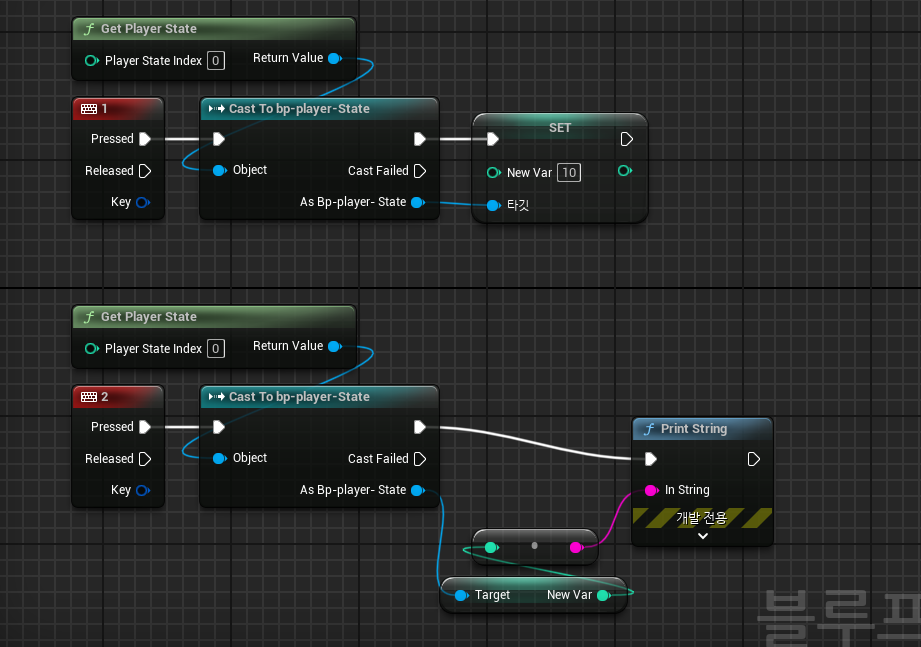Click Return Value pin on bottom Get Player State node
921x647 pixels.
335,346
